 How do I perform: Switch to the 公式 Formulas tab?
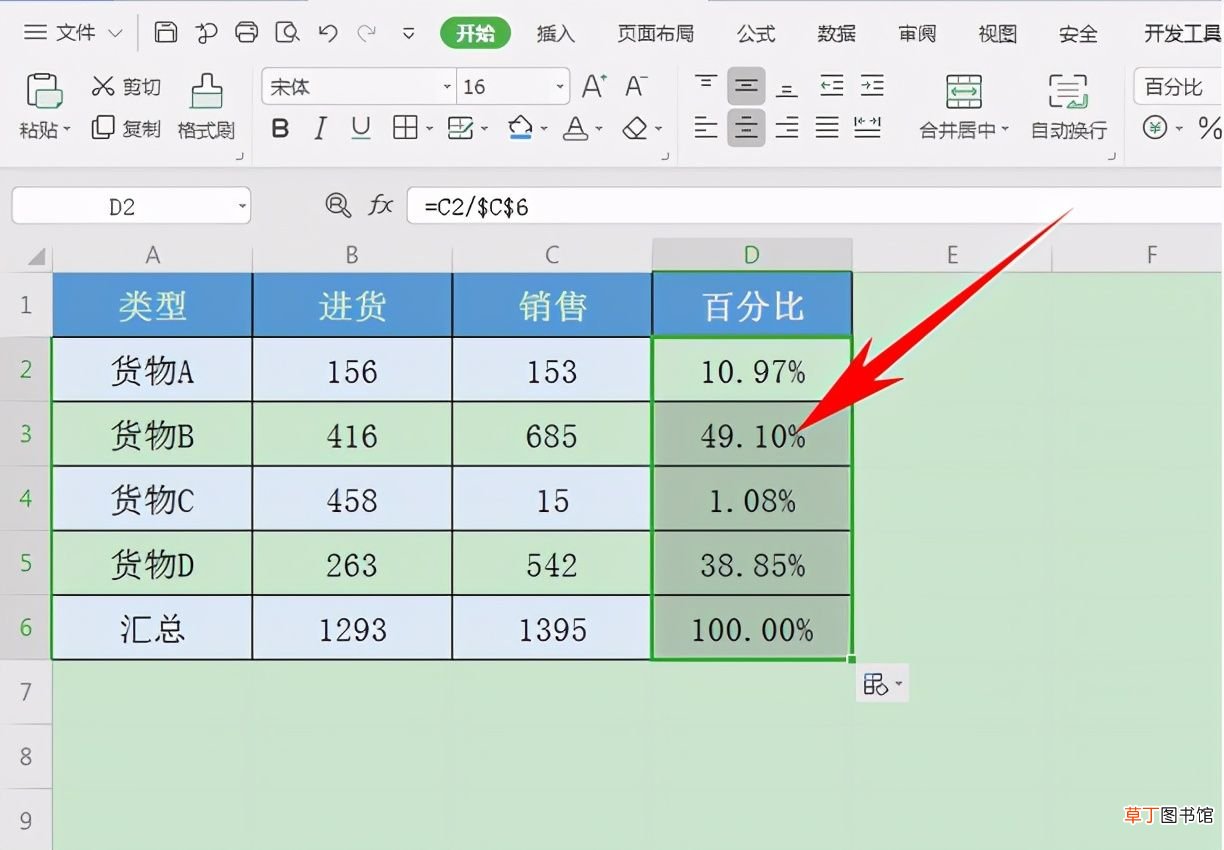[x=756, y=34]
